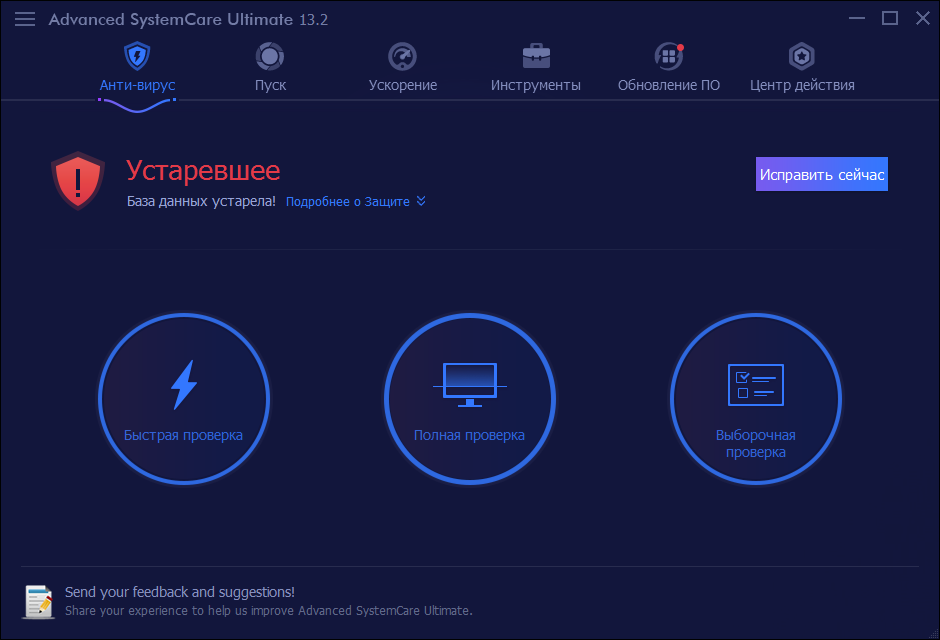
Task: Click the wavy underline below Анти-вирус
Action: pos(136,102)
